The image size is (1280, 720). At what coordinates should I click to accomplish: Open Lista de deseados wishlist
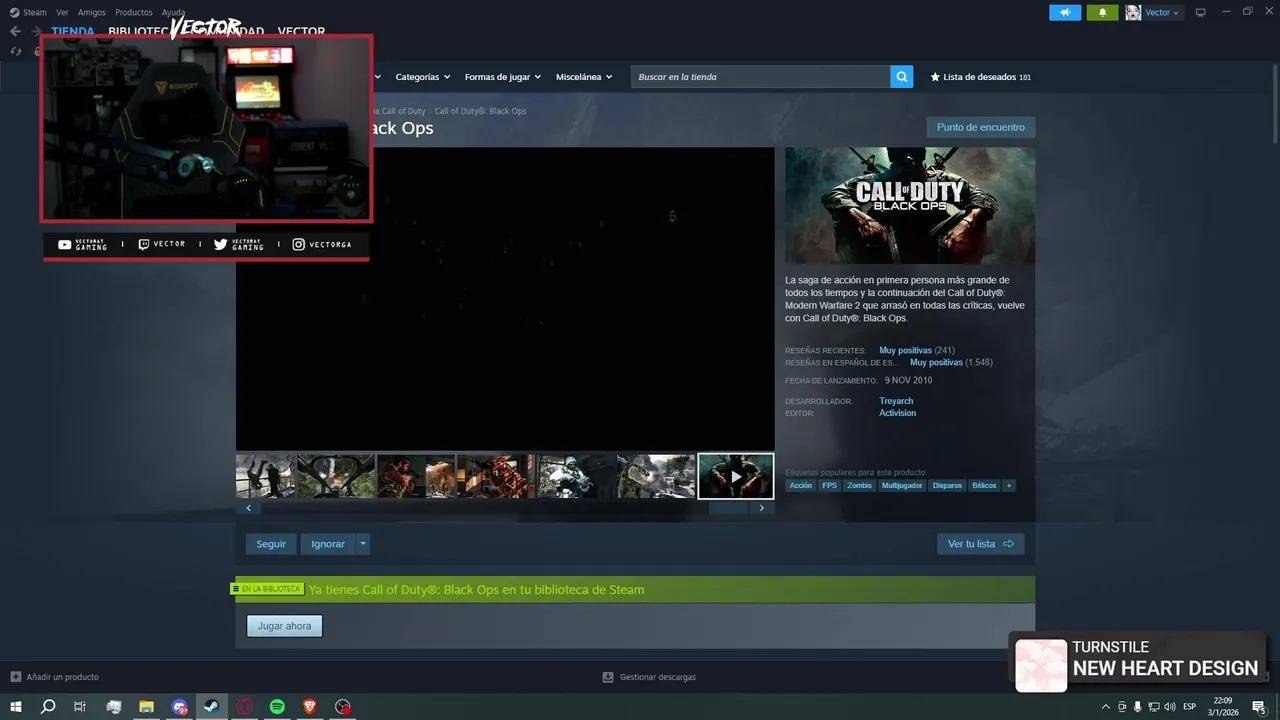tap(981, 77)
